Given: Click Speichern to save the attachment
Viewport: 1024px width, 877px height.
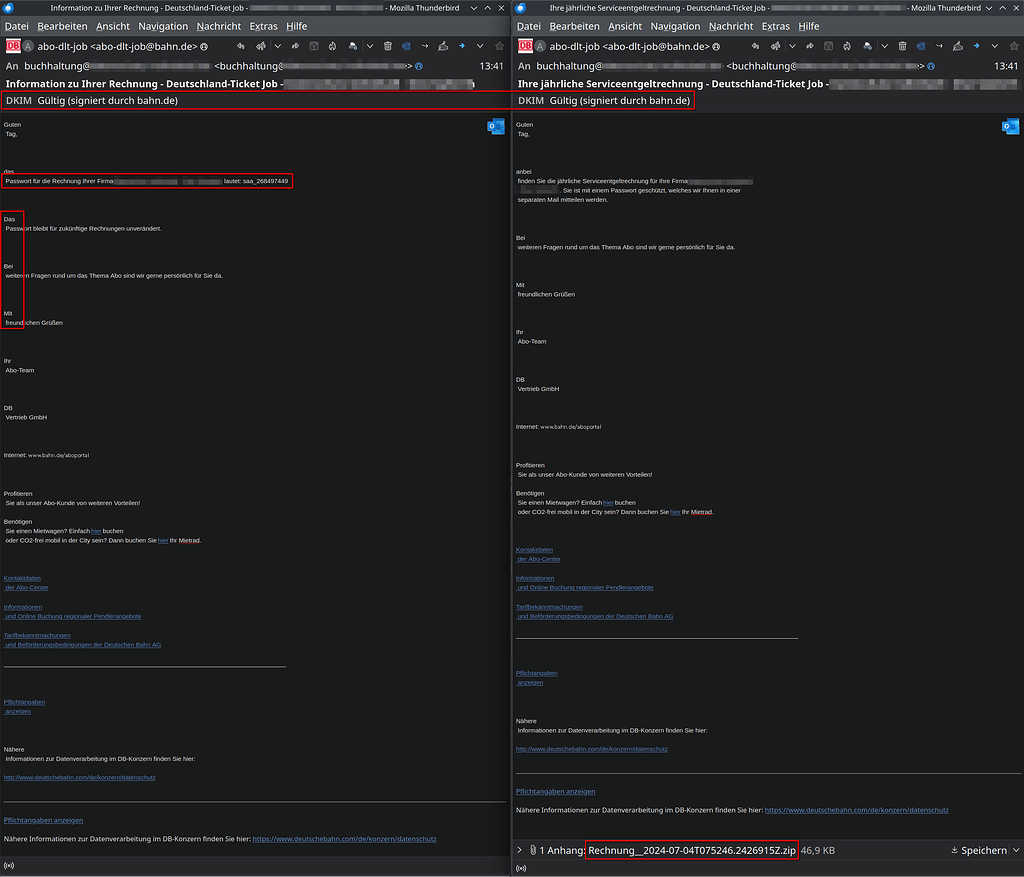Looking at the screenshot, I should [979, 850].
